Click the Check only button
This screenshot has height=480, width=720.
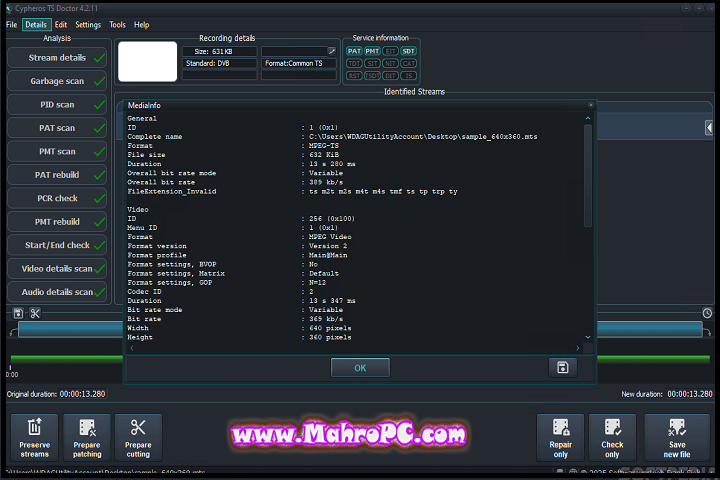[x=612, y=438]
